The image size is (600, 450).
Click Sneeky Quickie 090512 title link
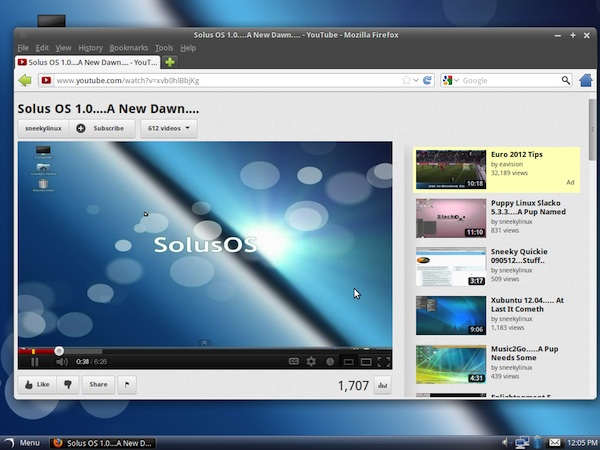coord(519,256)
